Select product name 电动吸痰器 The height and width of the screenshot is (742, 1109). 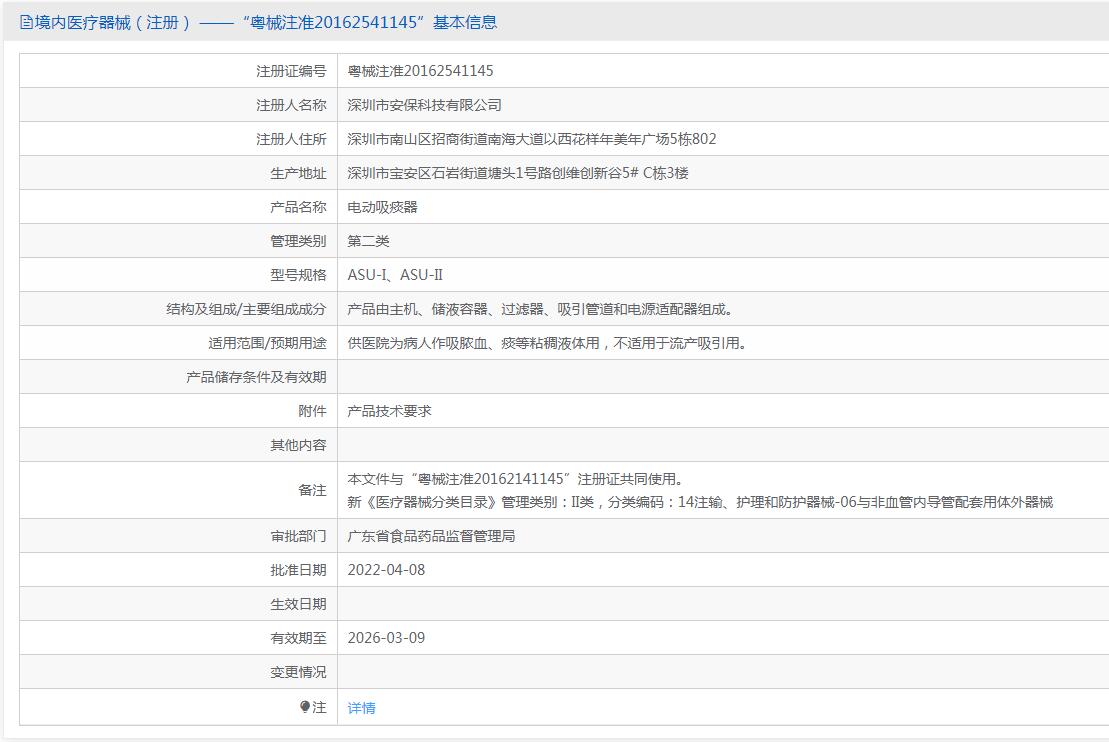[382, 207]
